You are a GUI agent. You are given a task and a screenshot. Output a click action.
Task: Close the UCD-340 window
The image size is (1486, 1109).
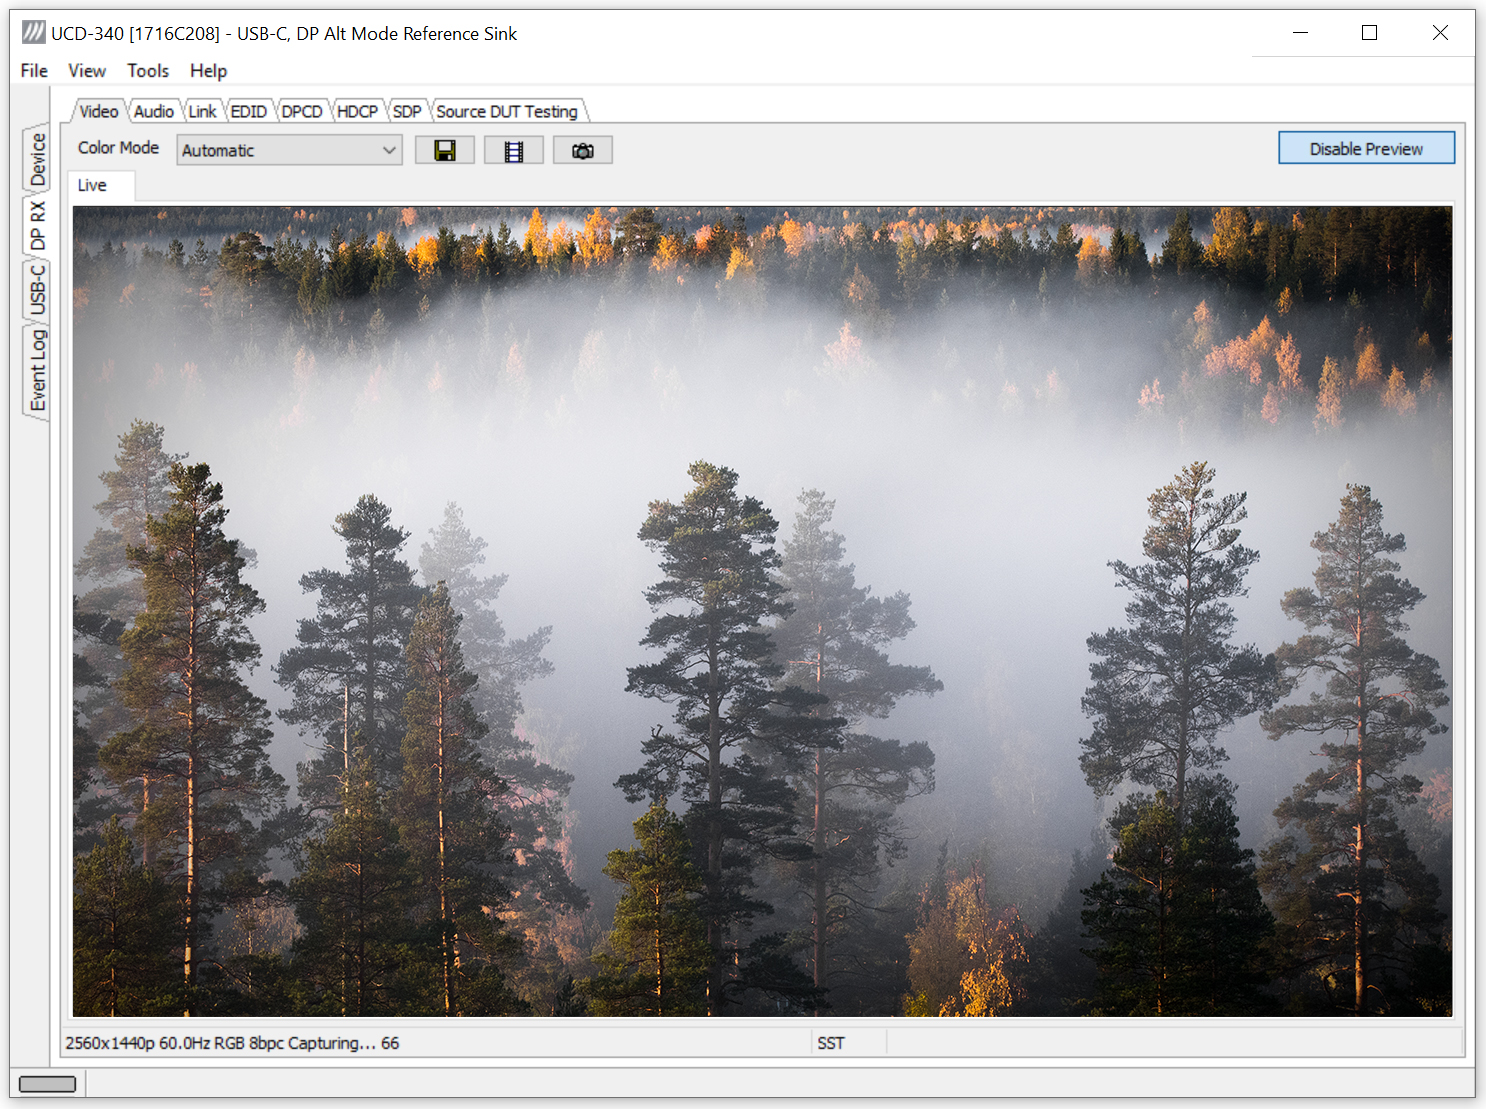click(x=1440, y=33)
